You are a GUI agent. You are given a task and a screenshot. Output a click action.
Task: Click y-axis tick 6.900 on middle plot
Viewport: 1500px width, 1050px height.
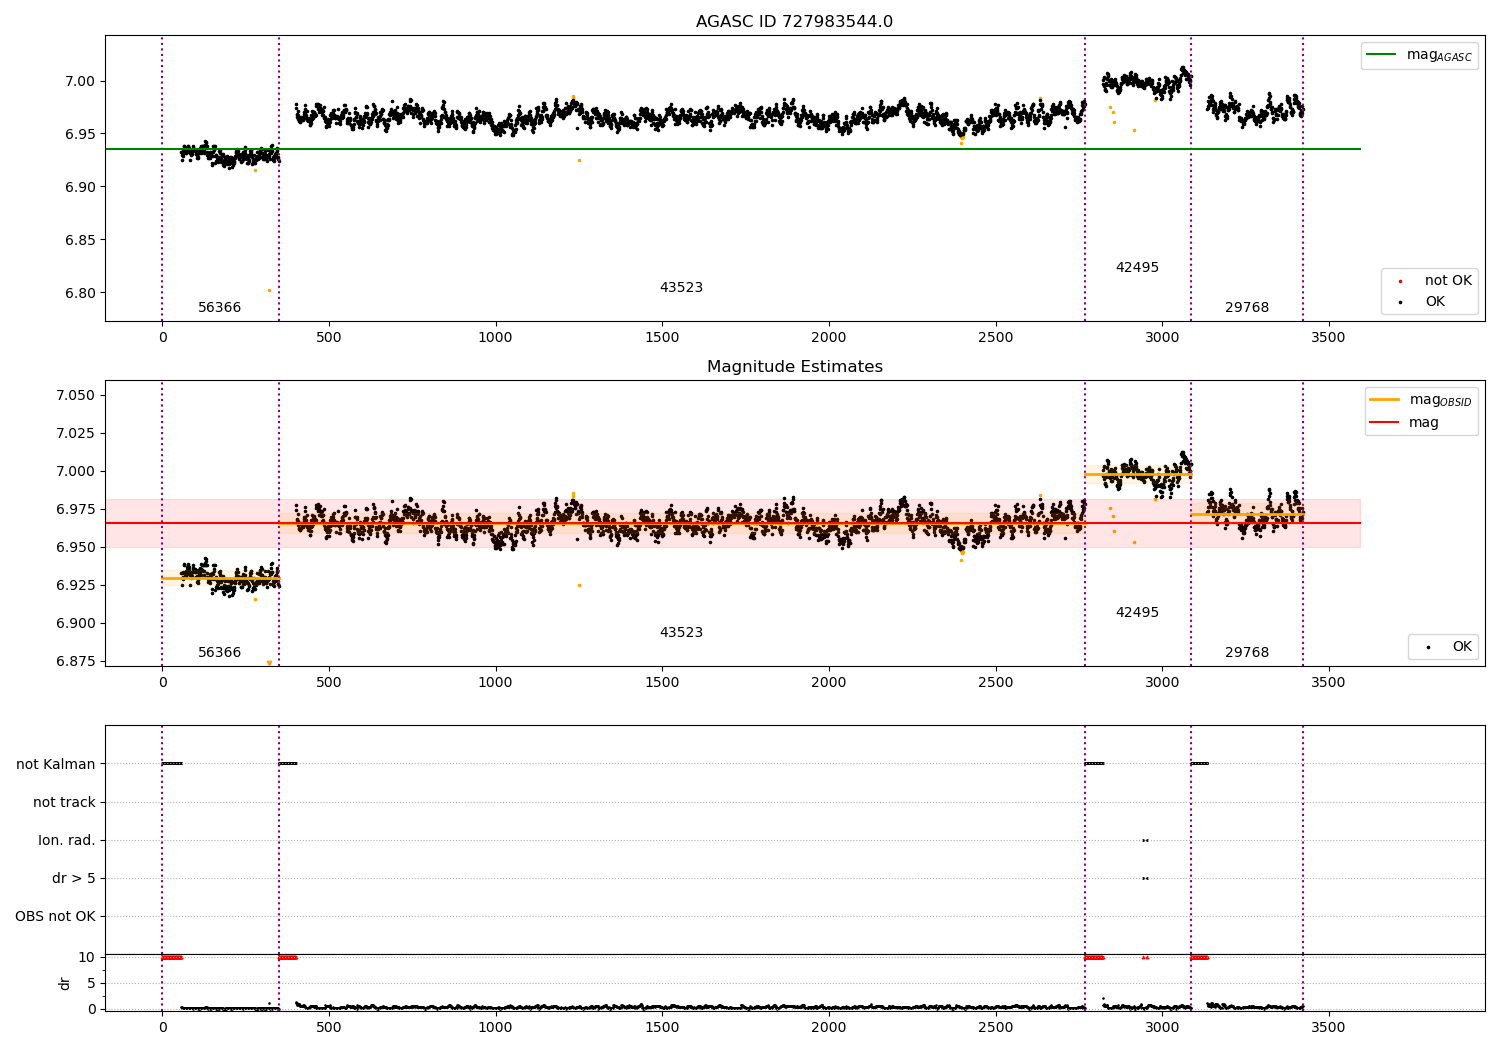[x=75, y=624]
